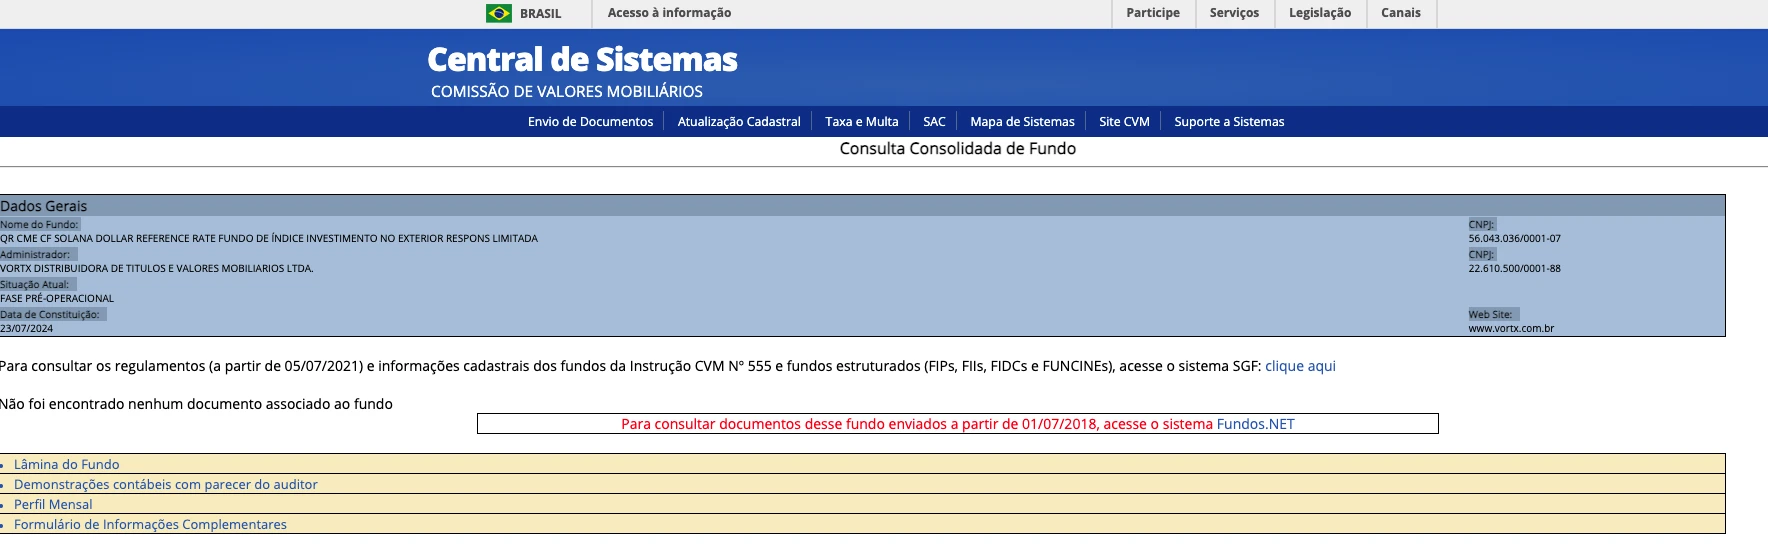Screen dimensions: 1768x552
Task: Select Serviços in the top bar
Action: pos(1234,13)
